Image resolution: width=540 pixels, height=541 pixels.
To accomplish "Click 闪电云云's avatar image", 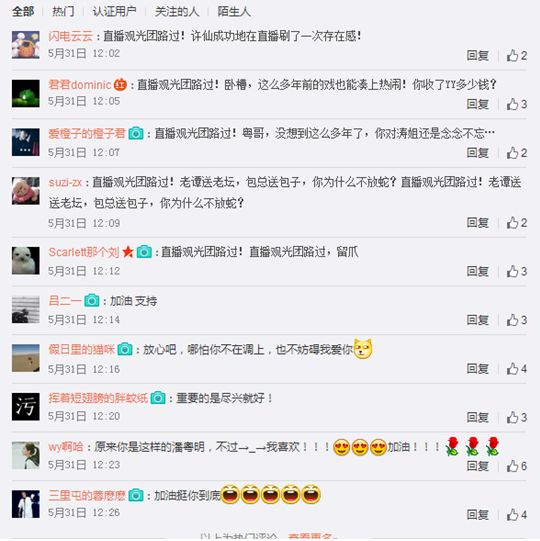I will coord(26,45).
